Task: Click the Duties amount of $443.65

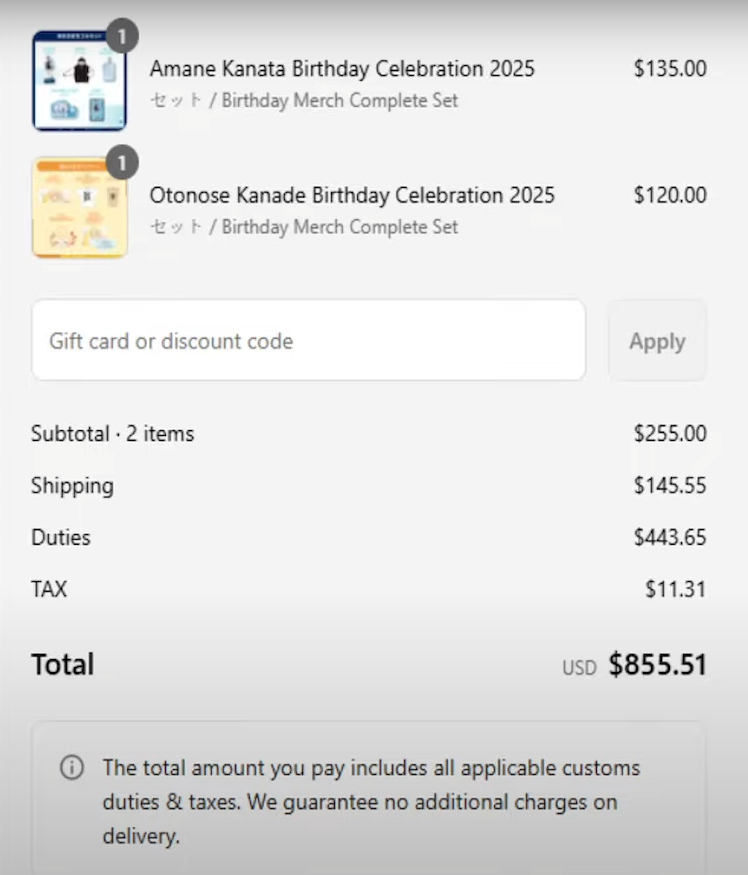Action: point(670,538)
